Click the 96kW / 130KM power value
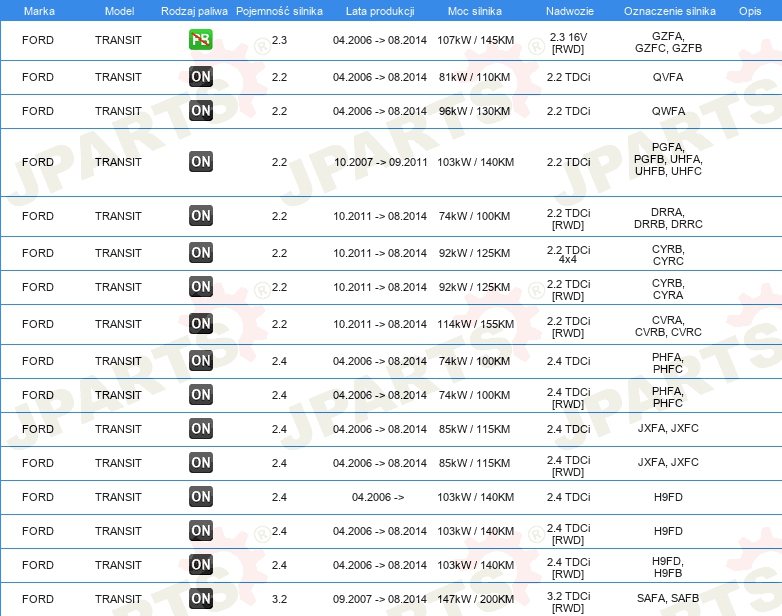The width and height of the screenshot is (782, 616). click(474, 111)
